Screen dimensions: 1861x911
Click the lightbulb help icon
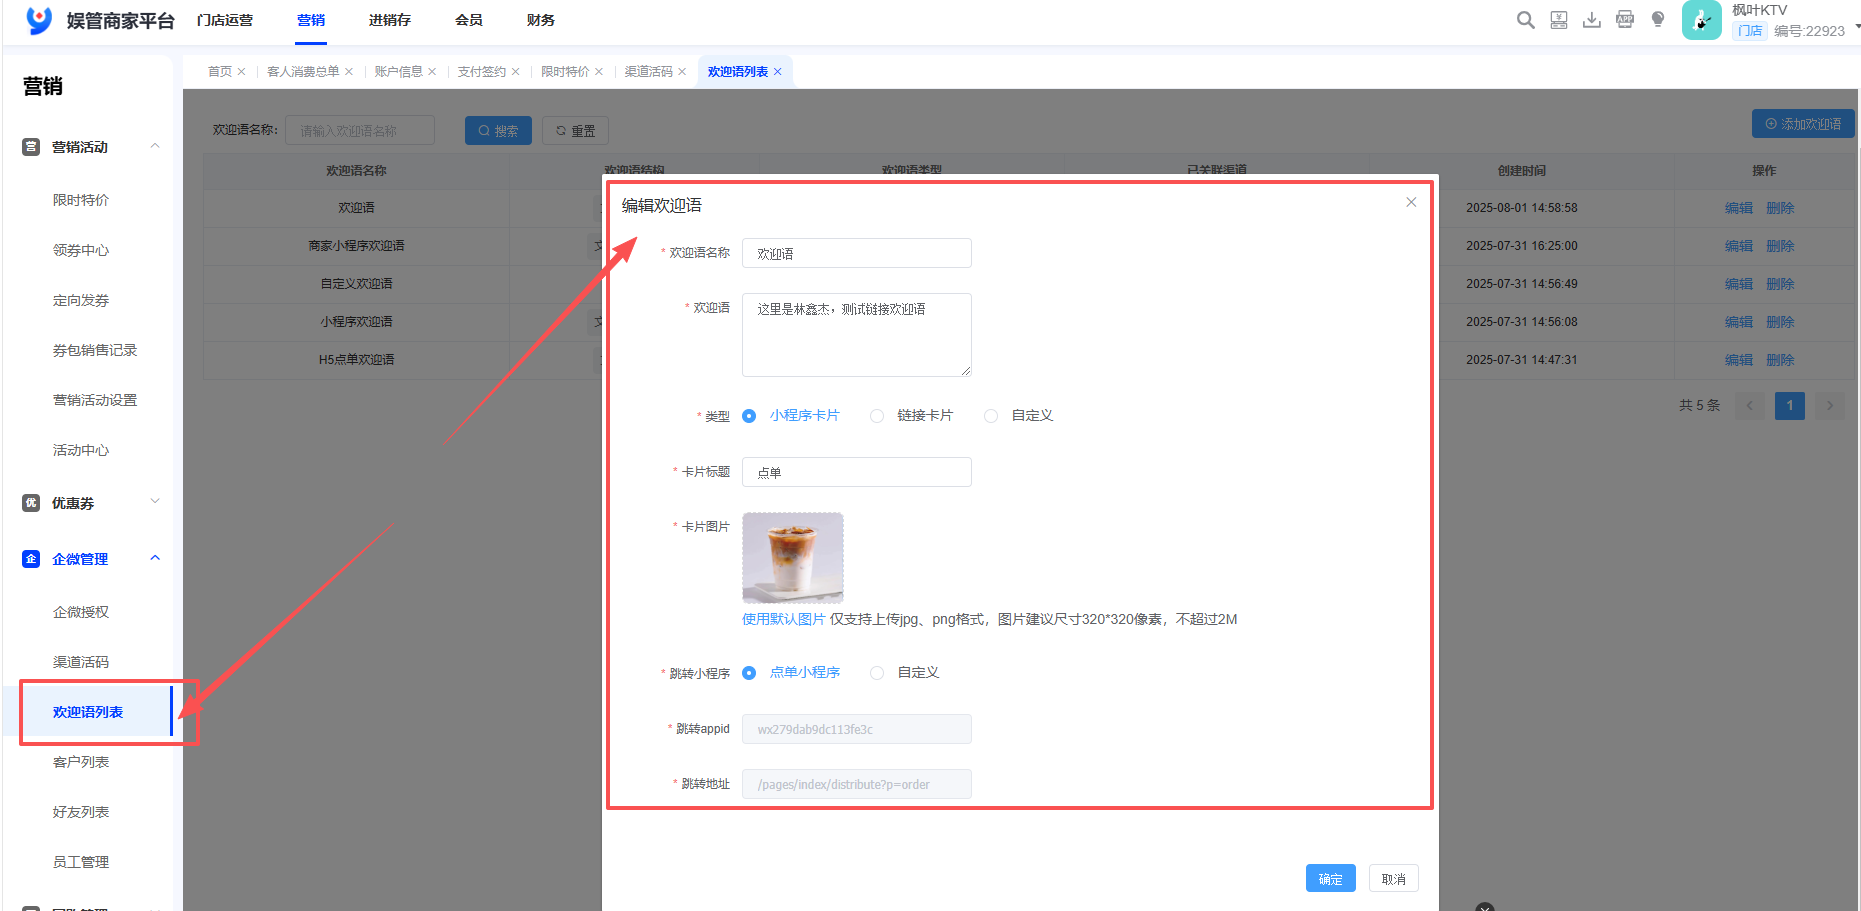[1657, 19]
